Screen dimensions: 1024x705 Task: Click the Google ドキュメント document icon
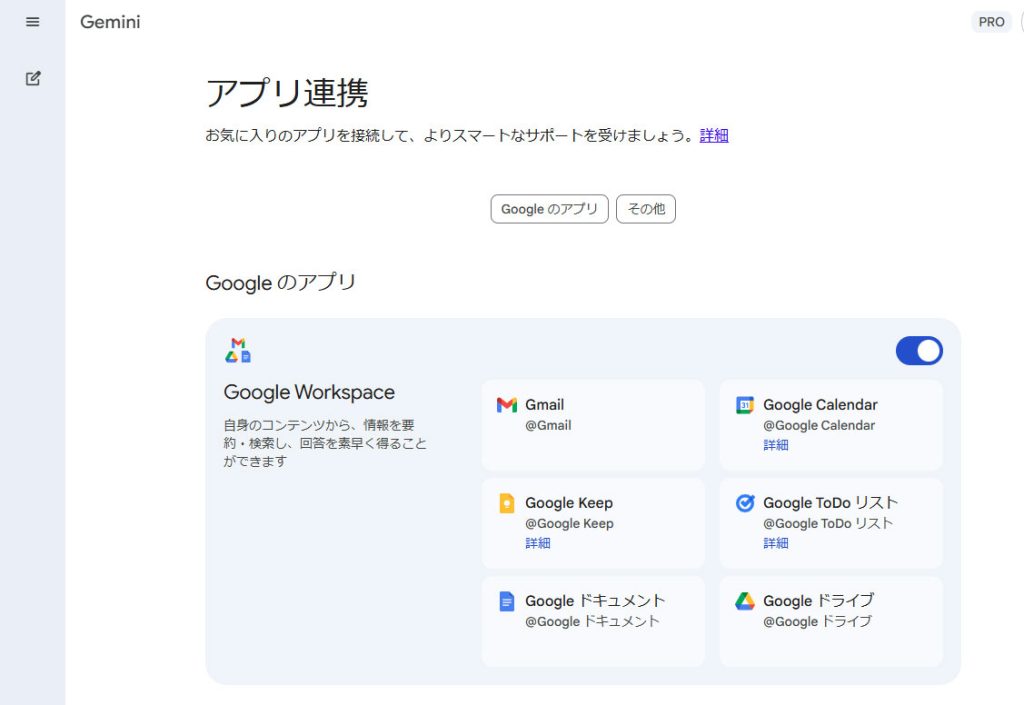point(507,601)
